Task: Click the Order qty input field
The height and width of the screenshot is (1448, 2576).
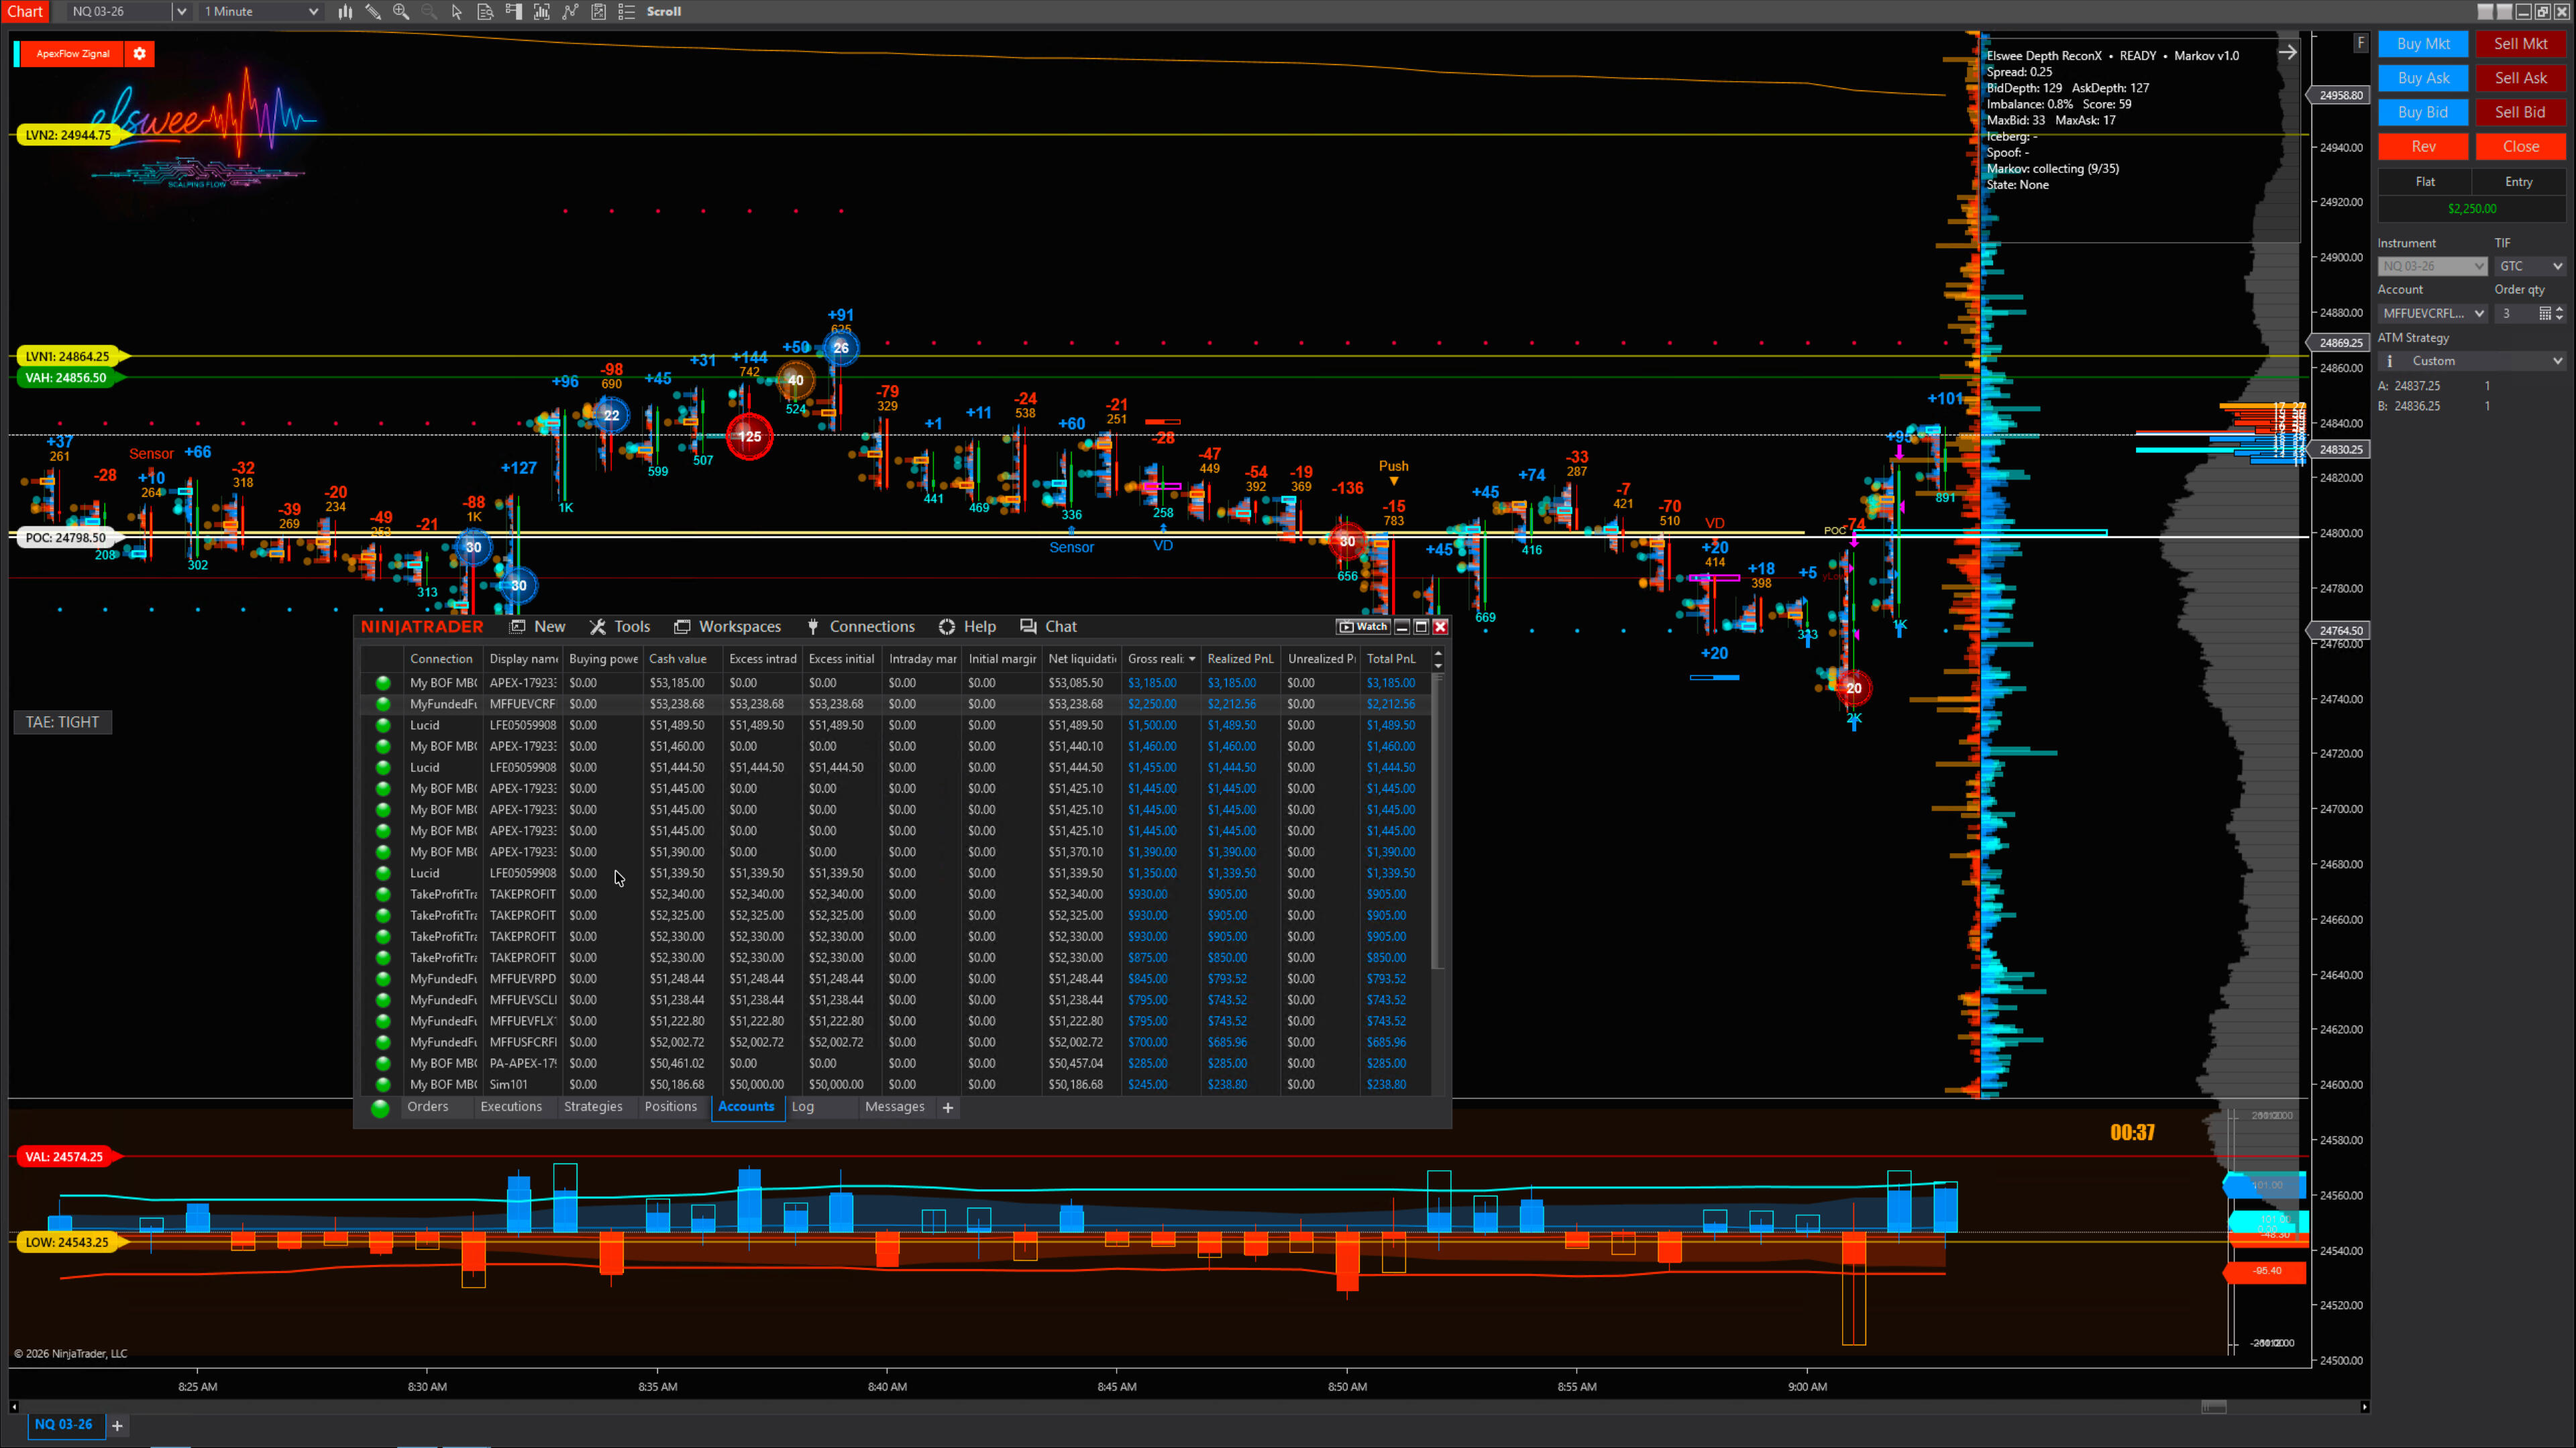Action: click(x=2514, y=314)
